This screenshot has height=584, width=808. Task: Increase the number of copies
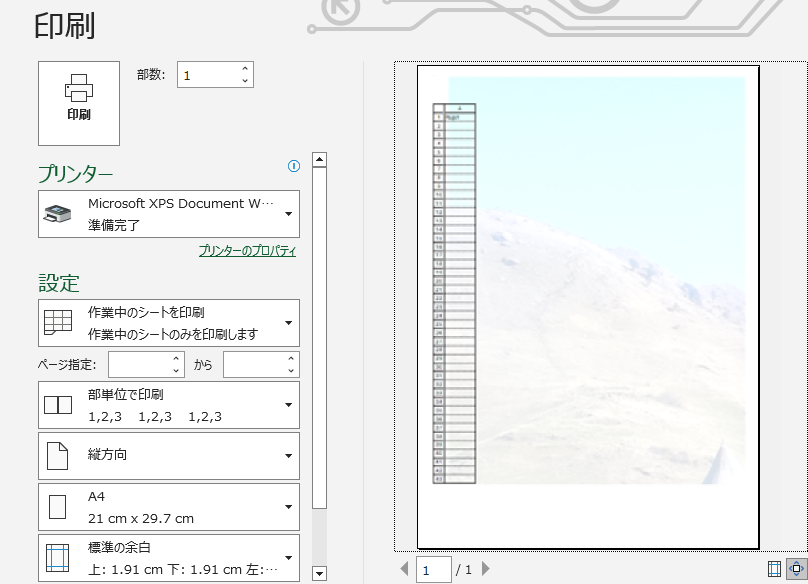coord(245,69)
